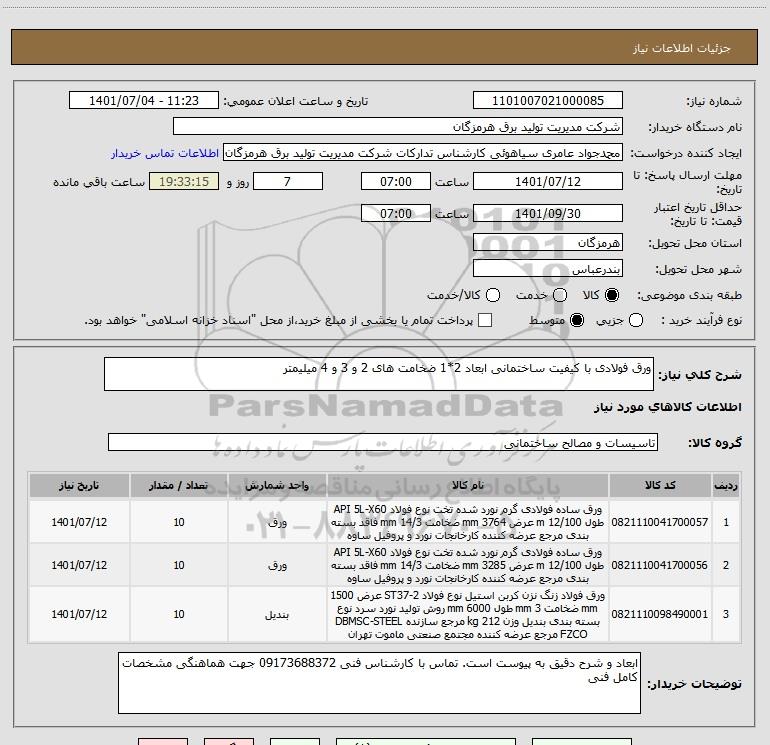This screenshot has width=770, height=745.
Task: Click the deadline hour field showing 07:00 beside 1401/07/12
Action: point(396,182)
